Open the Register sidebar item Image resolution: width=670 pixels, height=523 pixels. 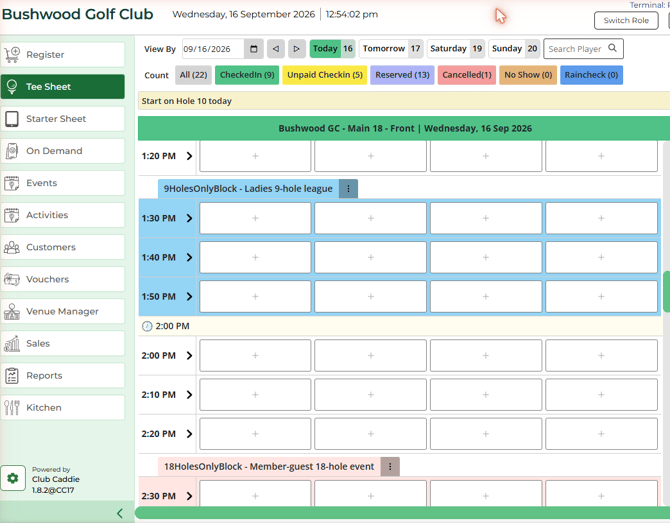63,55
